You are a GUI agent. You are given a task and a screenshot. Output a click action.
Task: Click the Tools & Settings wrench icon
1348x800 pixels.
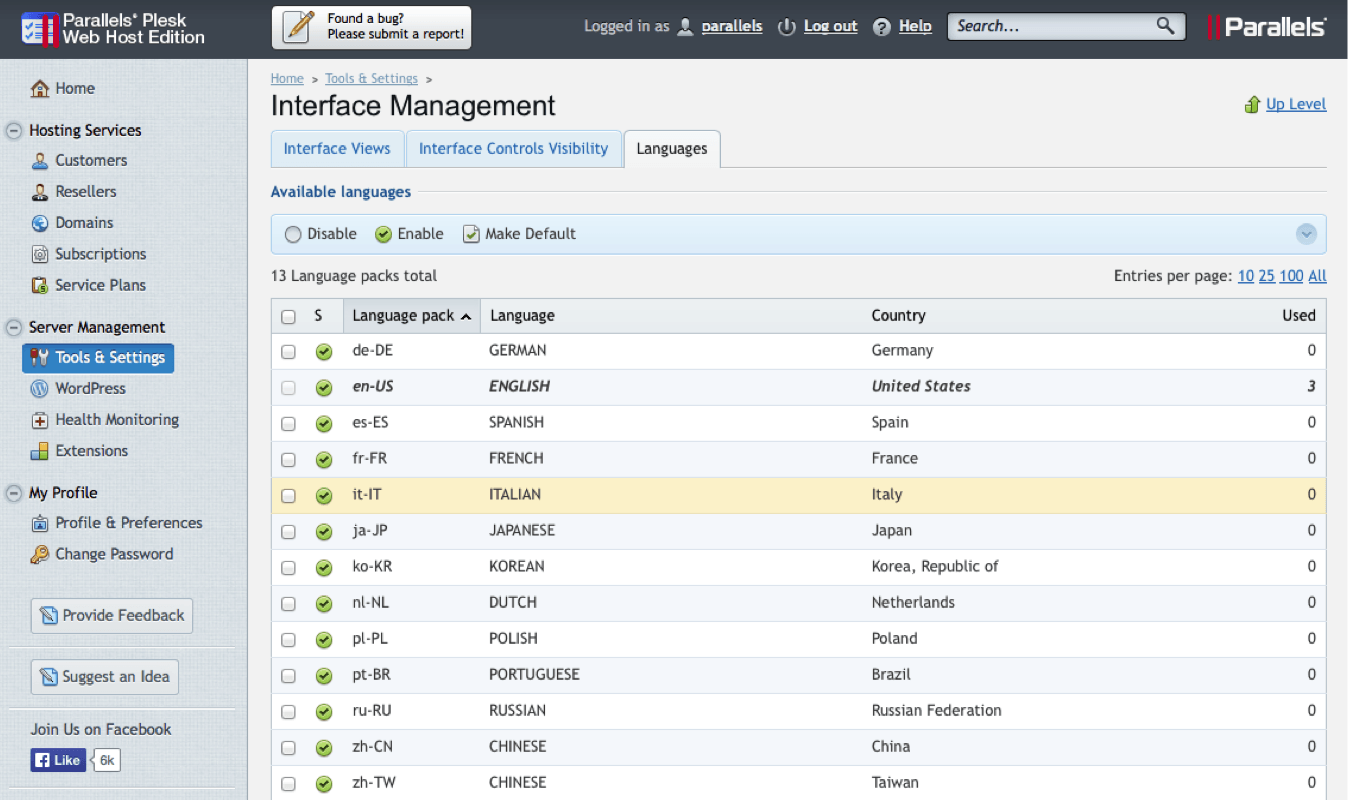(40, 357)
